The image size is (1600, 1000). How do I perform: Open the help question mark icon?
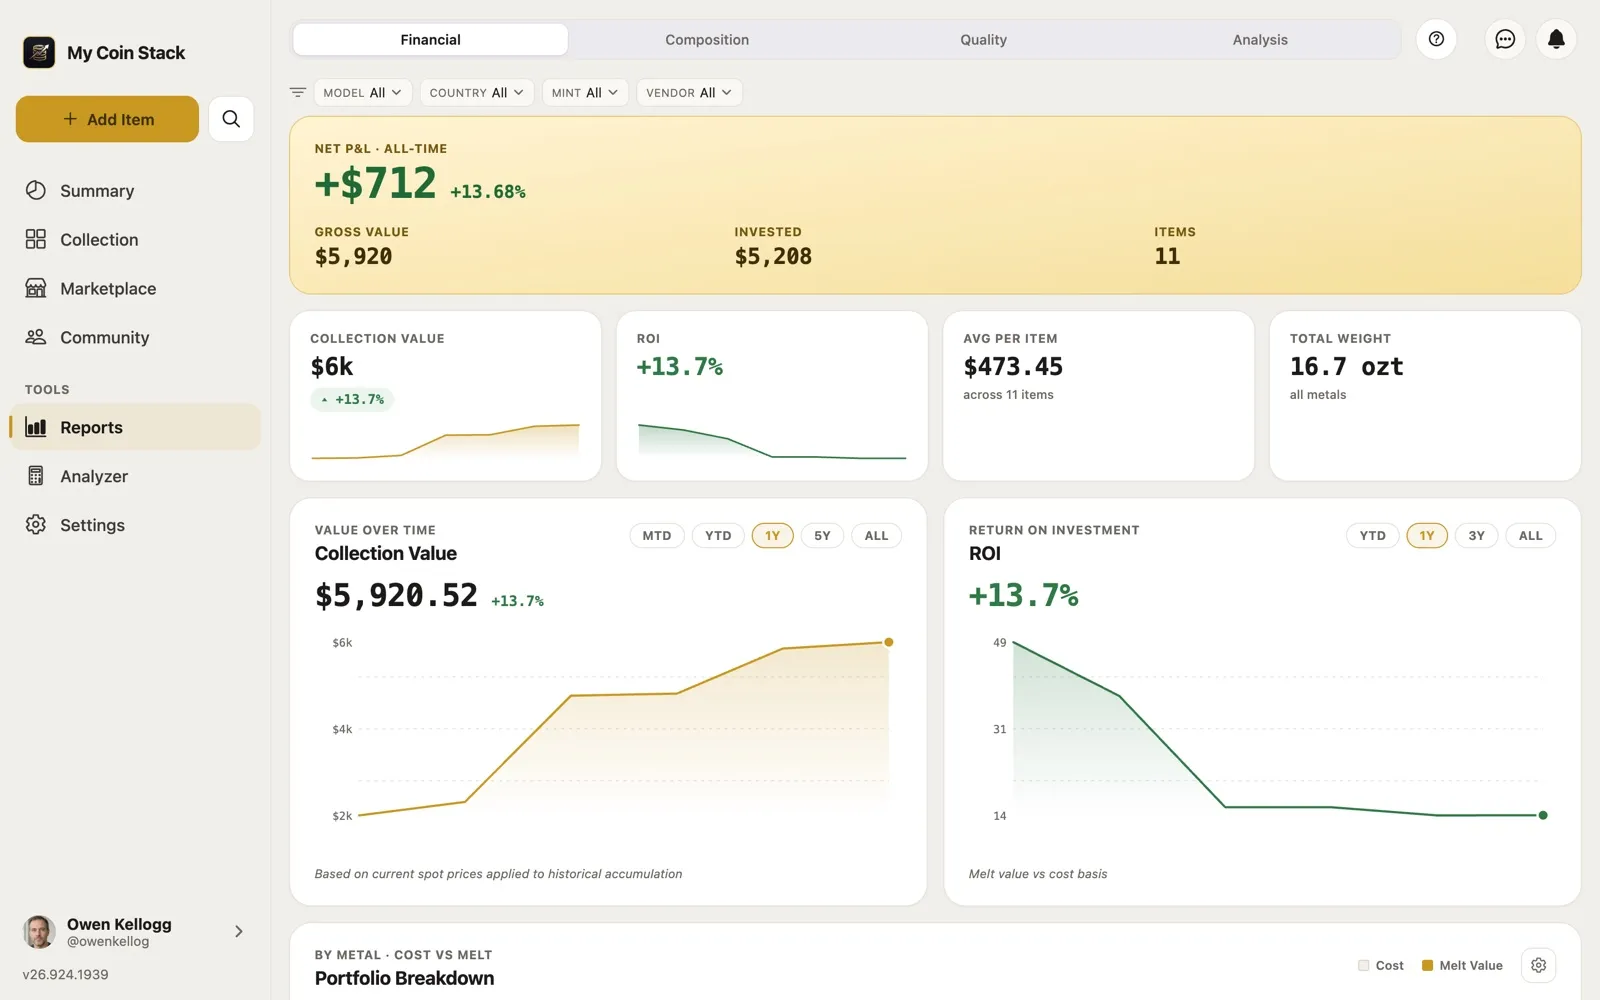tap(1436, 39)
